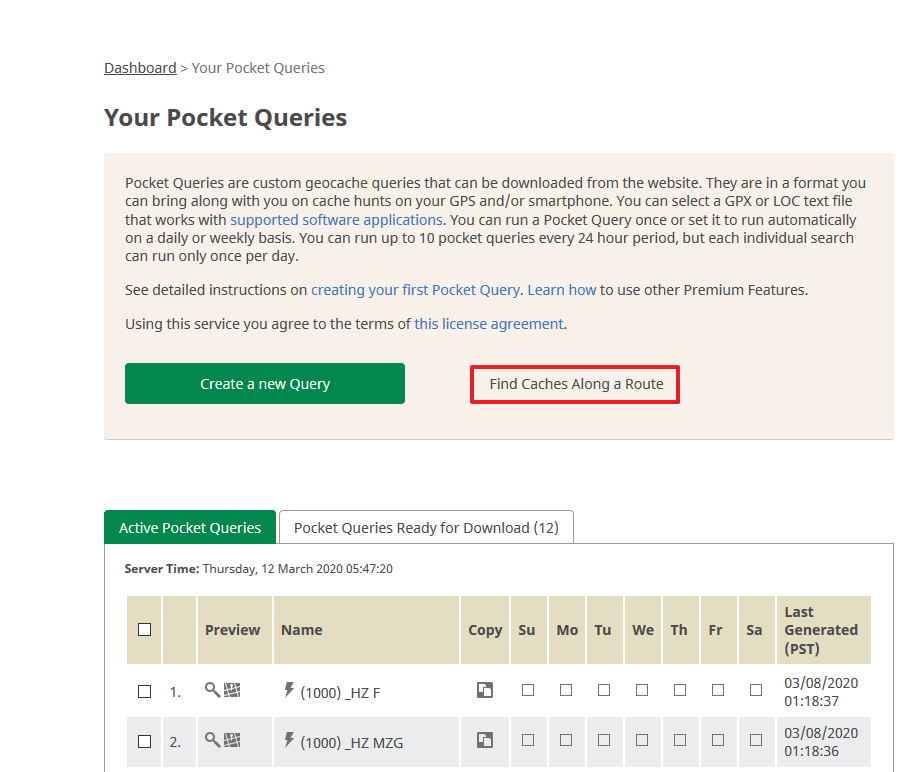The width and height of the screenshot is (919, 772).
Task: Open map preview icon for query 1
Action: click(232, 690)
